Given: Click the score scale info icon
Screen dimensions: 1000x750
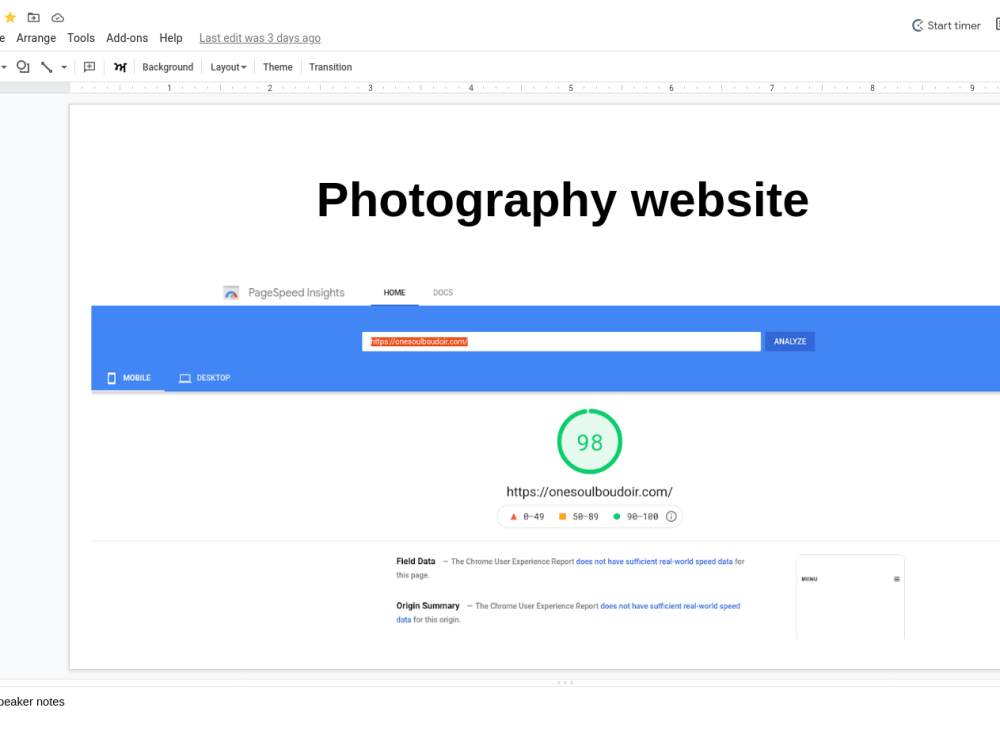Looking at the screenshot, I should point(671,517).
